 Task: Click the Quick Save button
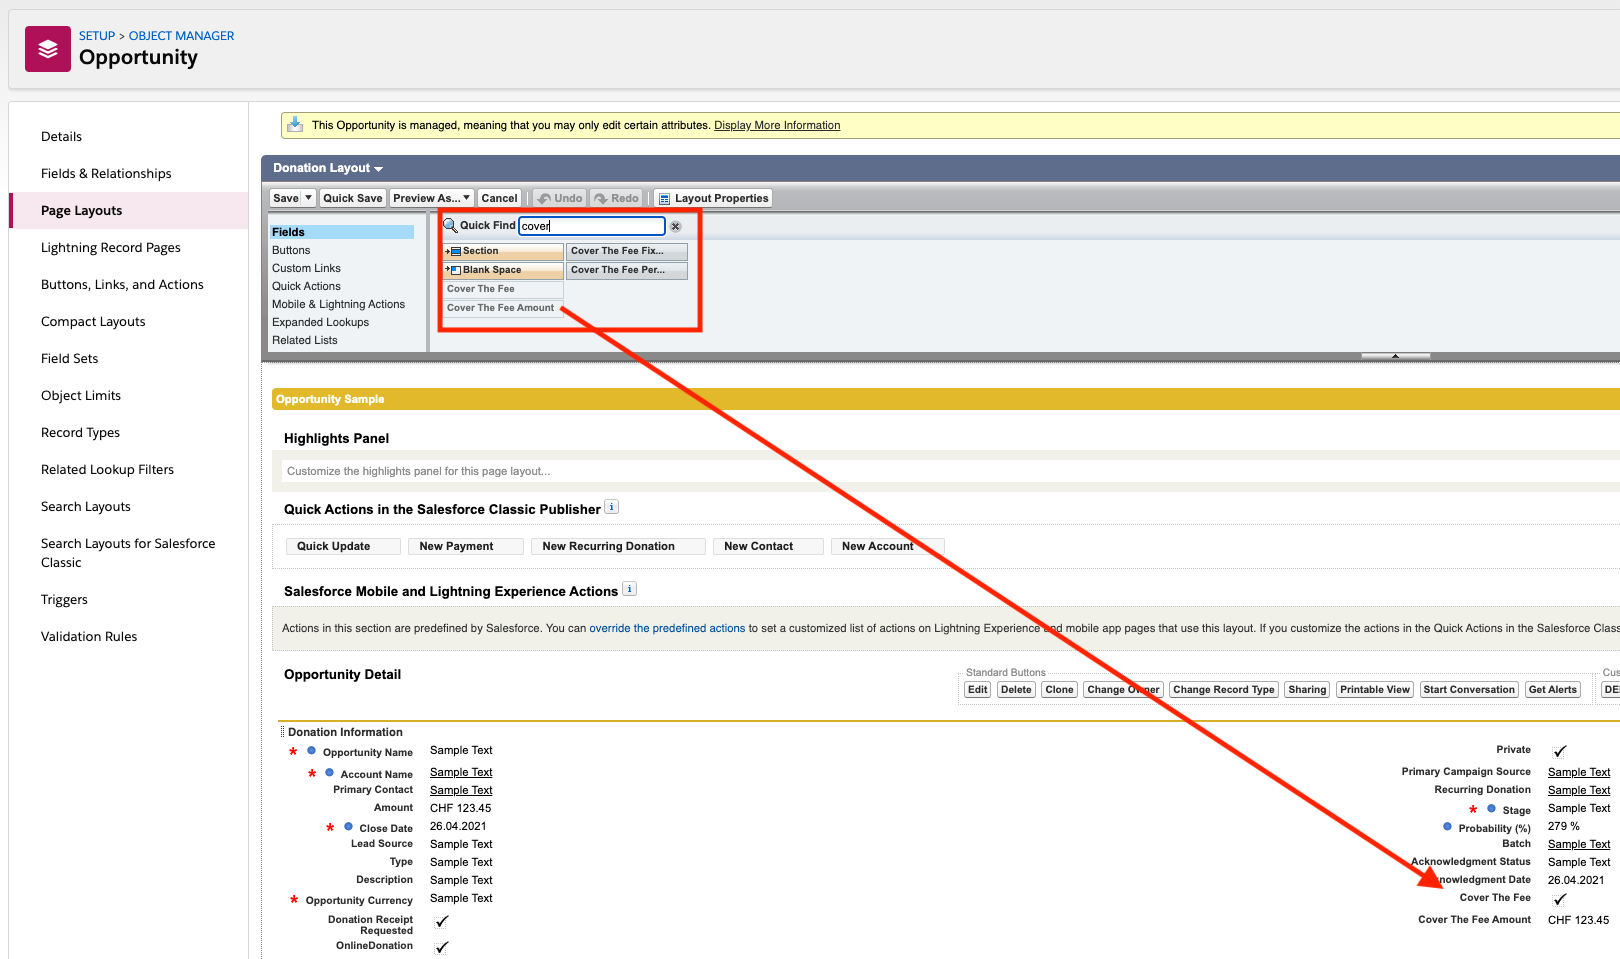[352, 198]
